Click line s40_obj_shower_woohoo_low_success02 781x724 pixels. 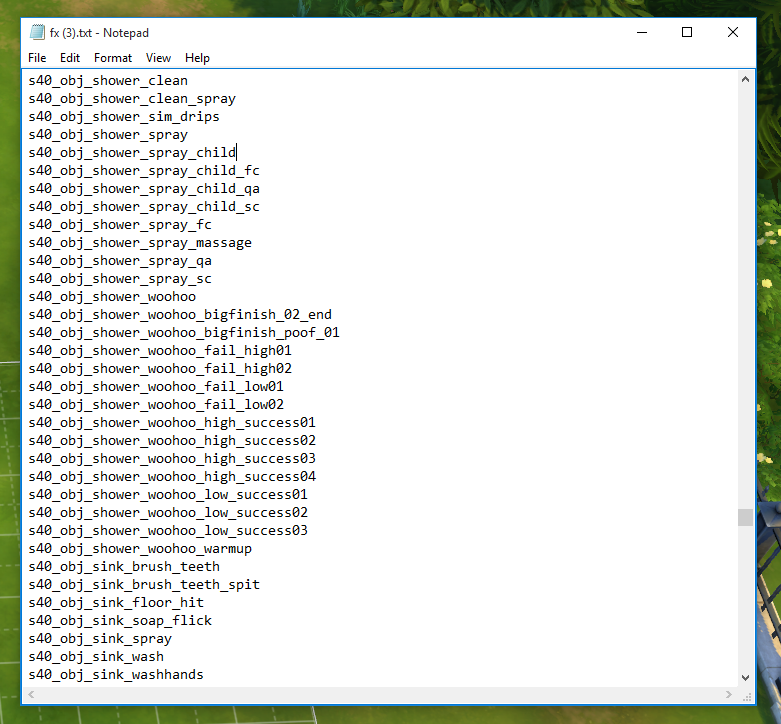[168, 512]
